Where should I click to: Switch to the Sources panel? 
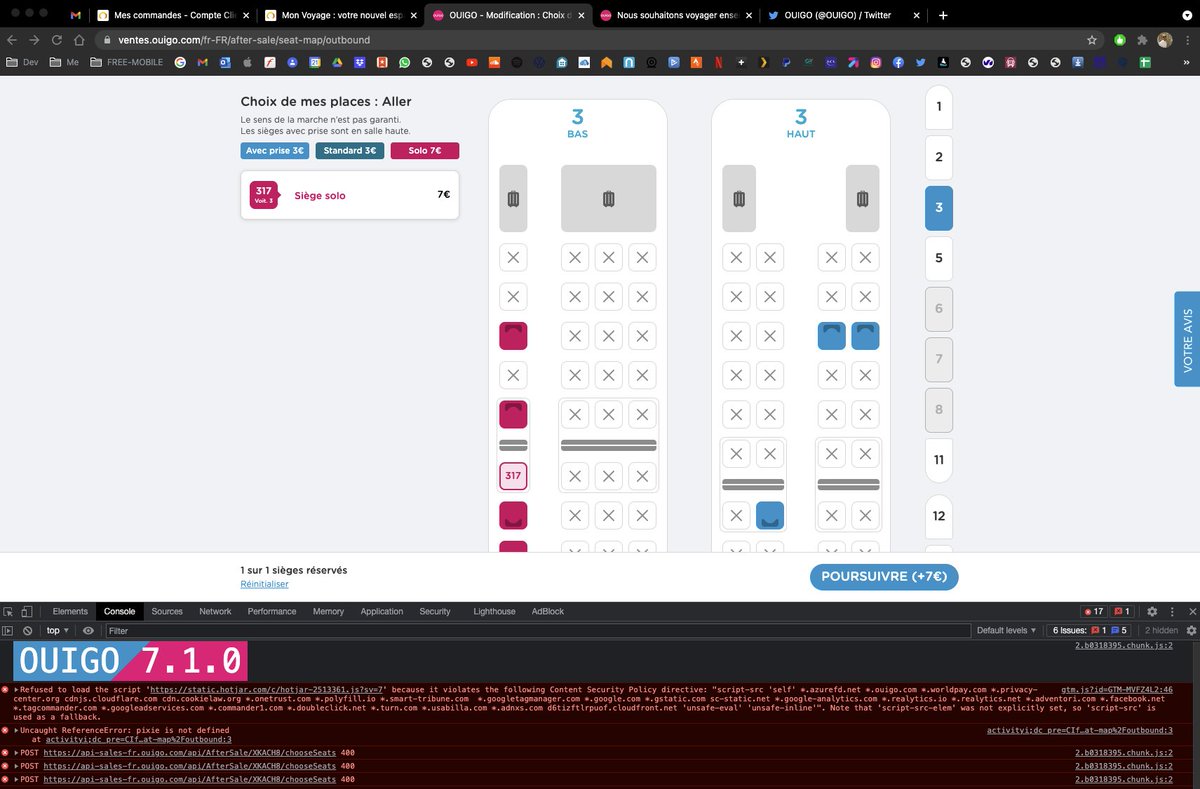coord(167,611)
